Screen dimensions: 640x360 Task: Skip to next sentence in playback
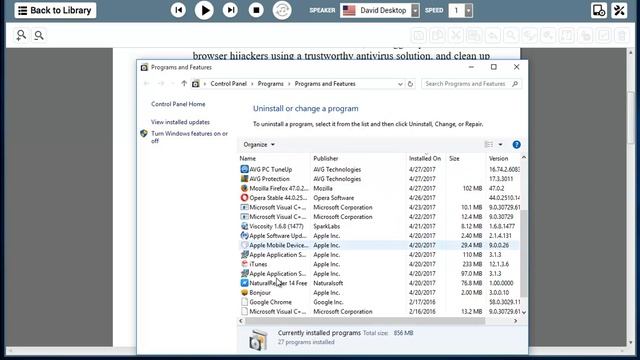(x=230, y=10)
